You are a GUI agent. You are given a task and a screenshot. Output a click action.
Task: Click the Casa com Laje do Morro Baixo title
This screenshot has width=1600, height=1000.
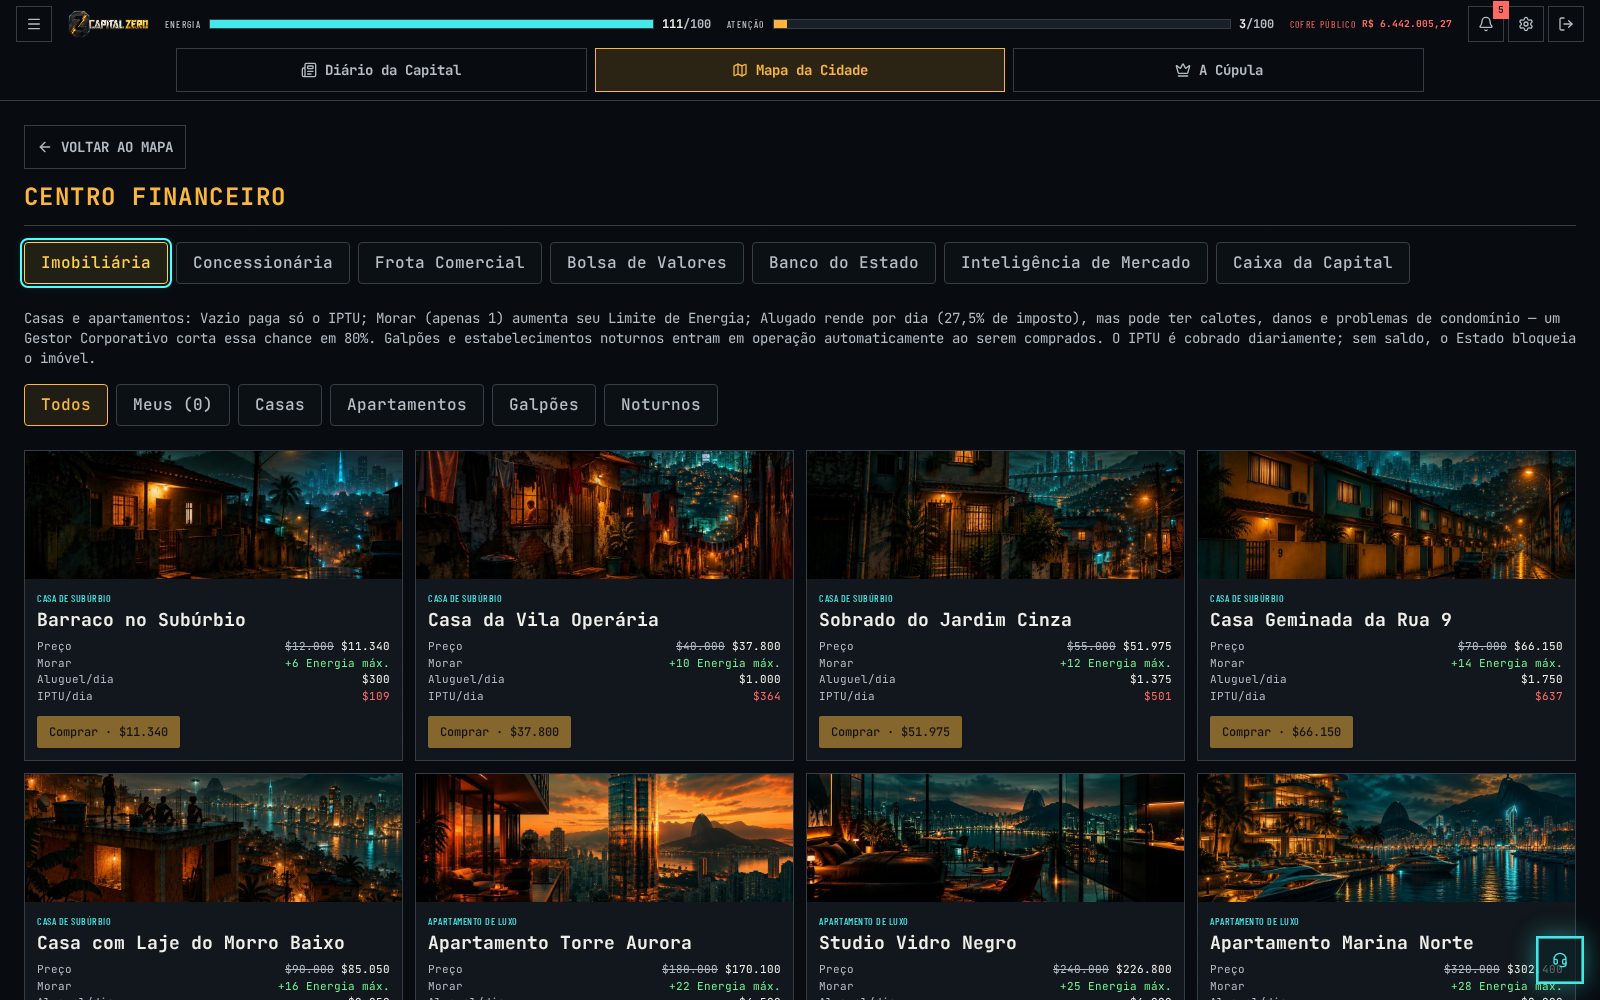tap(191, 943)
